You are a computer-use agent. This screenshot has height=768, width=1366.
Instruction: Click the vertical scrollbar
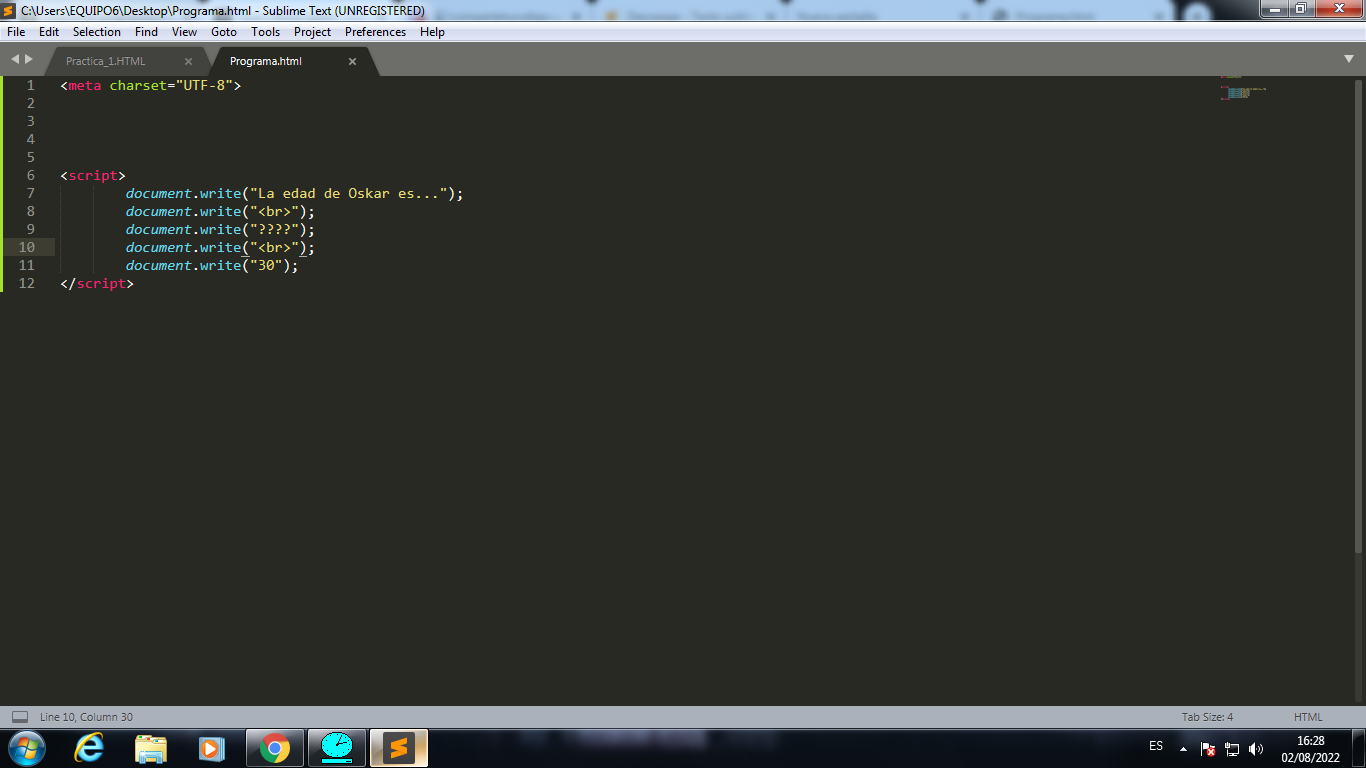[x=1359, y=315]
